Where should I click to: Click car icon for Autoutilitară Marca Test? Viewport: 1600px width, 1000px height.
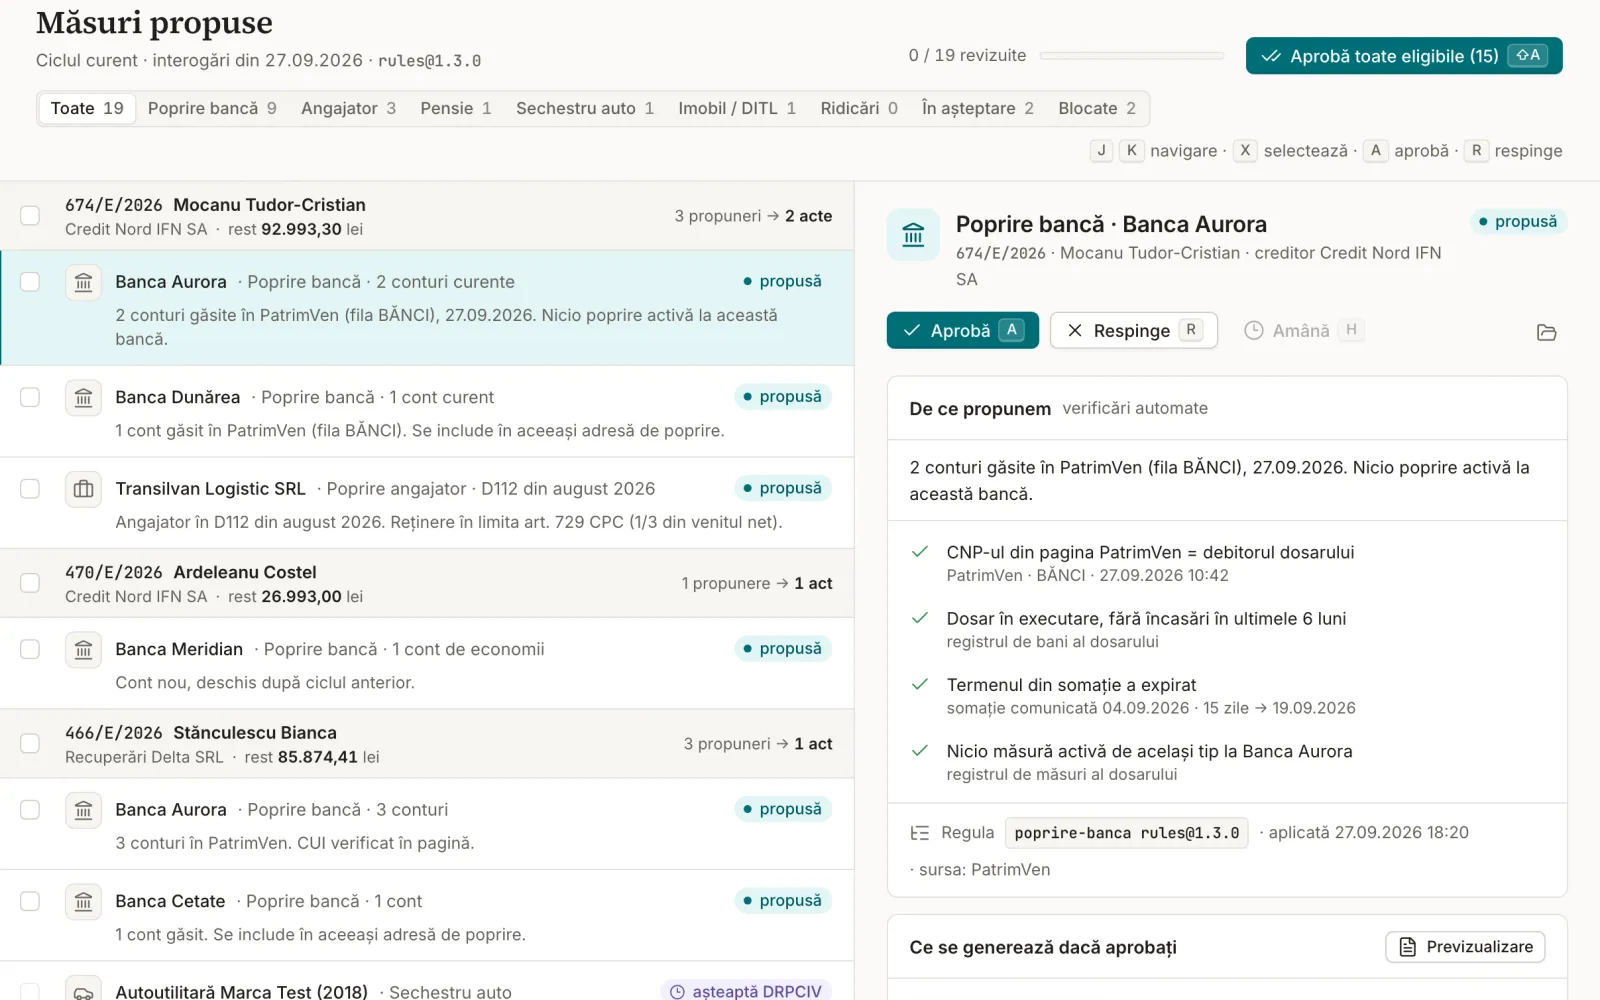tap(84, 991)
